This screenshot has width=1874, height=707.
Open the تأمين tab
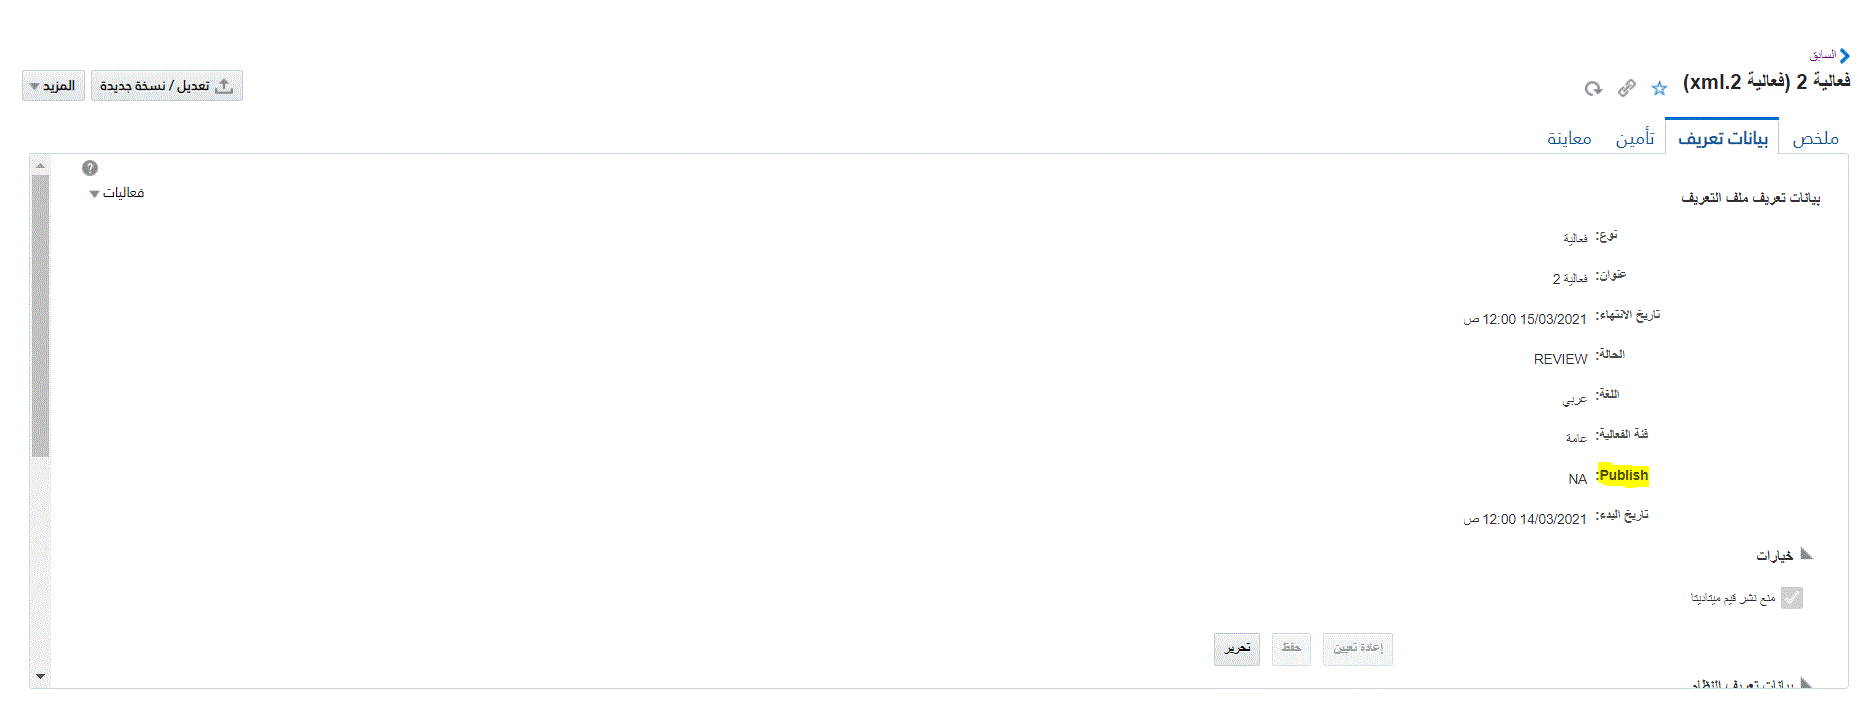tap(1635, 138)
